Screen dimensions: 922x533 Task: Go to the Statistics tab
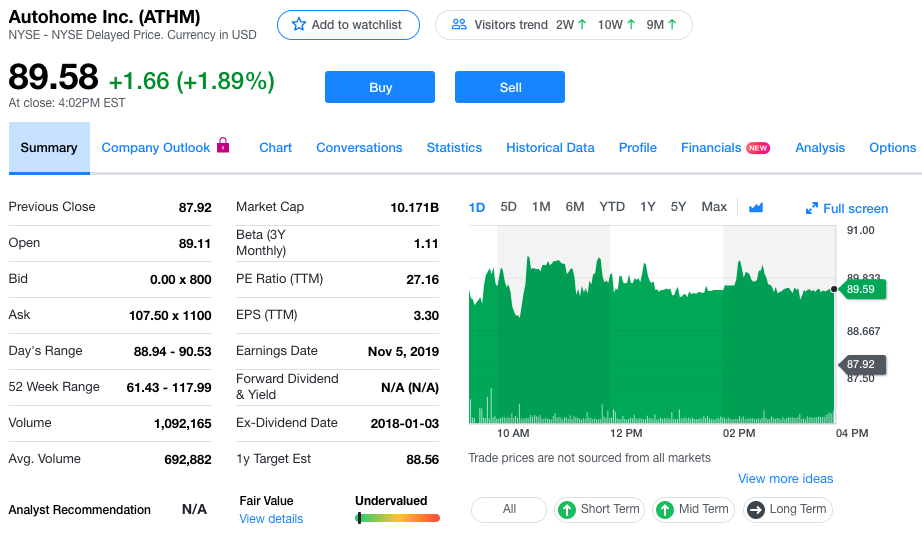(x=454, y=148)
